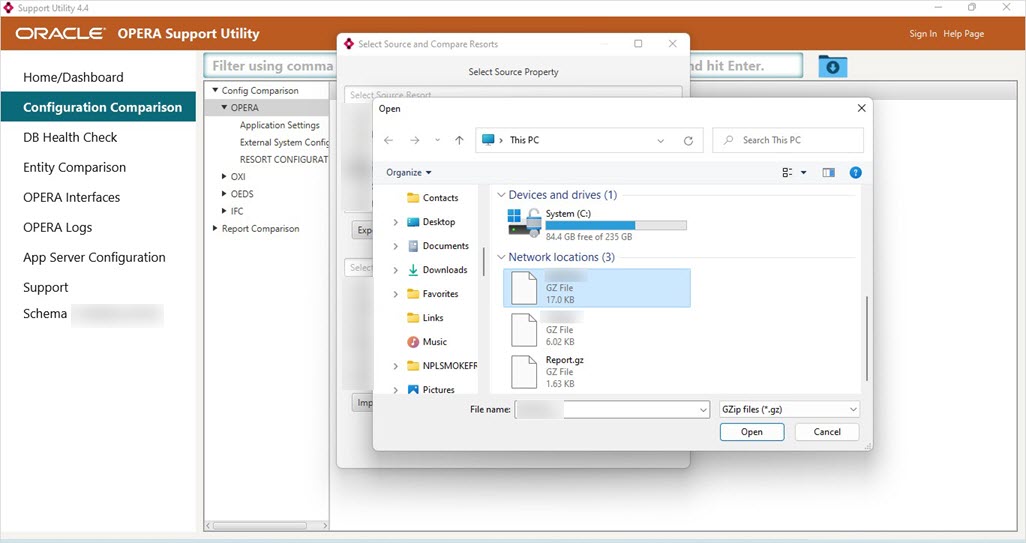Screen dimensions: 1026x543
Task: Open Music folder in navigation pane
Action: coord(427,342)
